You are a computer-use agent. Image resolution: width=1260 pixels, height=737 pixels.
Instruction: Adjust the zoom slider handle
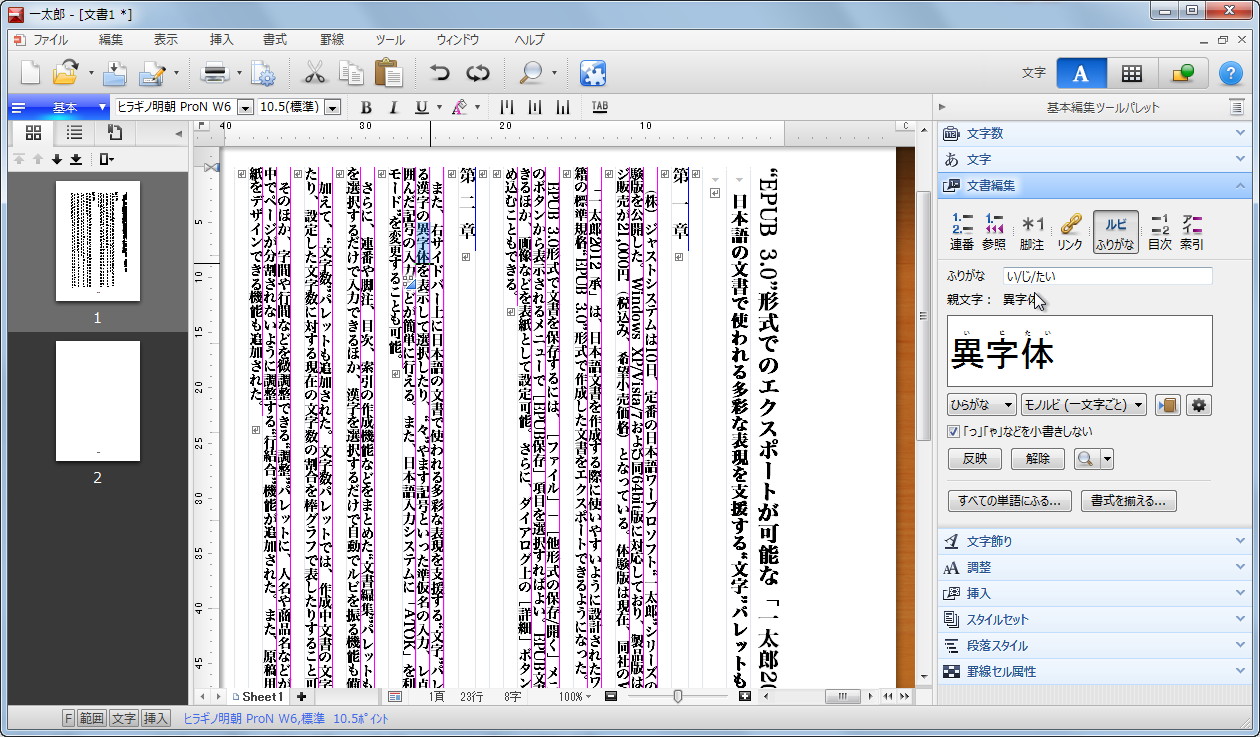(678, 696)
